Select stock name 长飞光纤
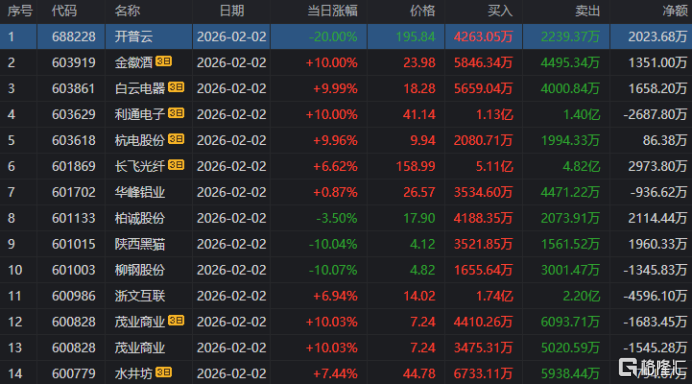The image size is (693, 384). 140,166
